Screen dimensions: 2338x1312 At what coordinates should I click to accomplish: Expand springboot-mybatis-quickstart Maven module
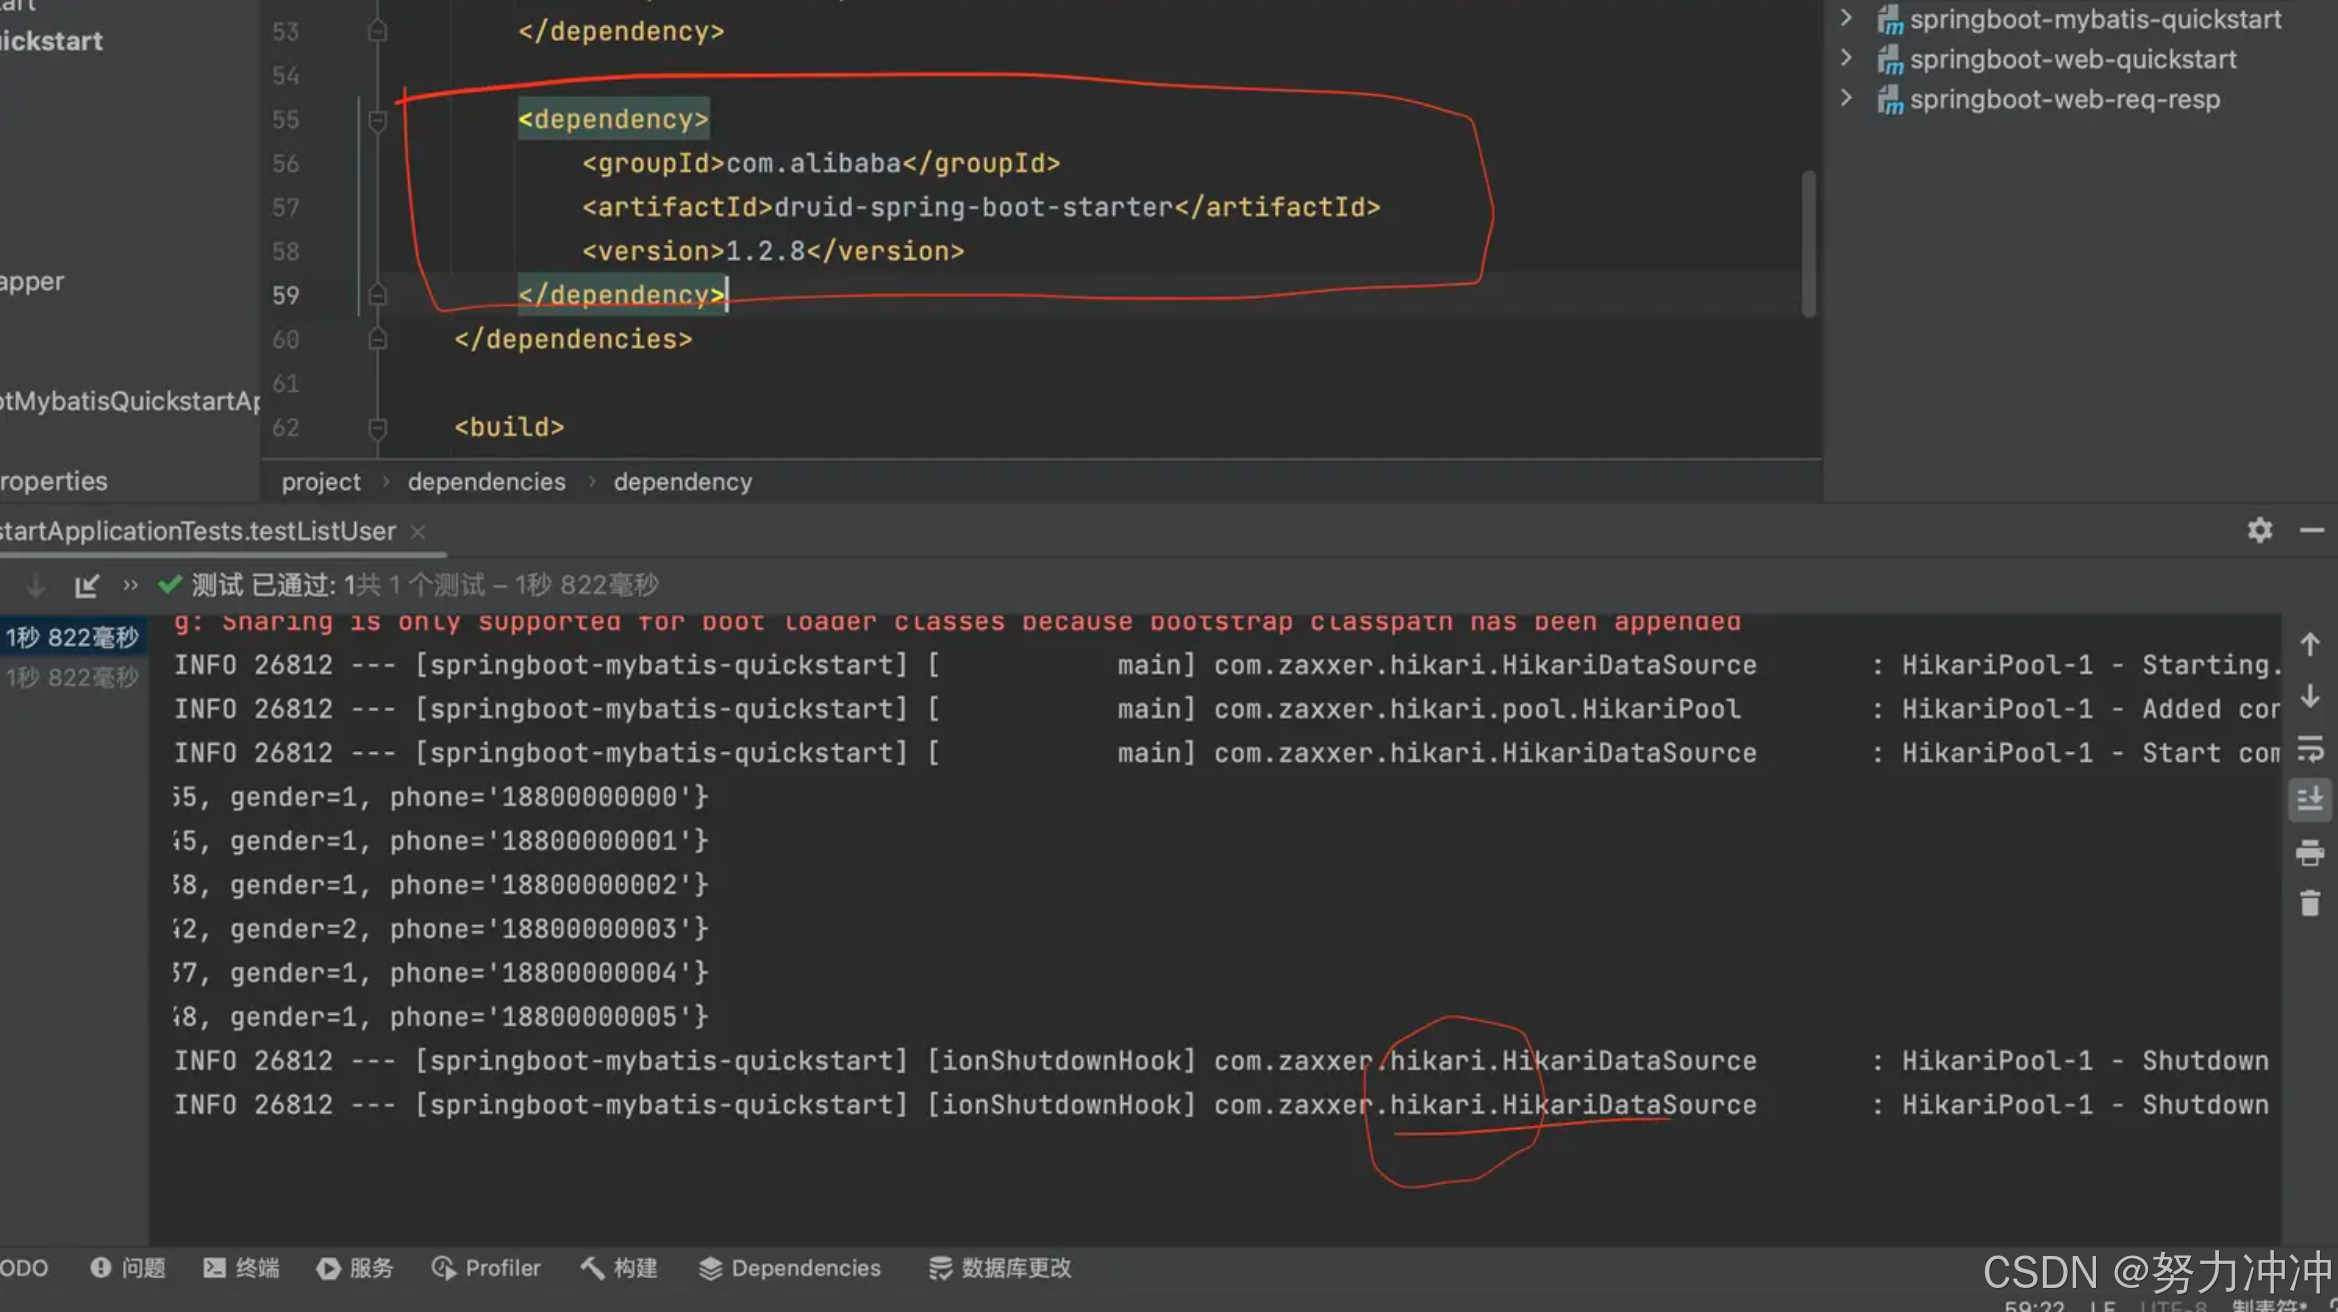[x=1846, y=19]
